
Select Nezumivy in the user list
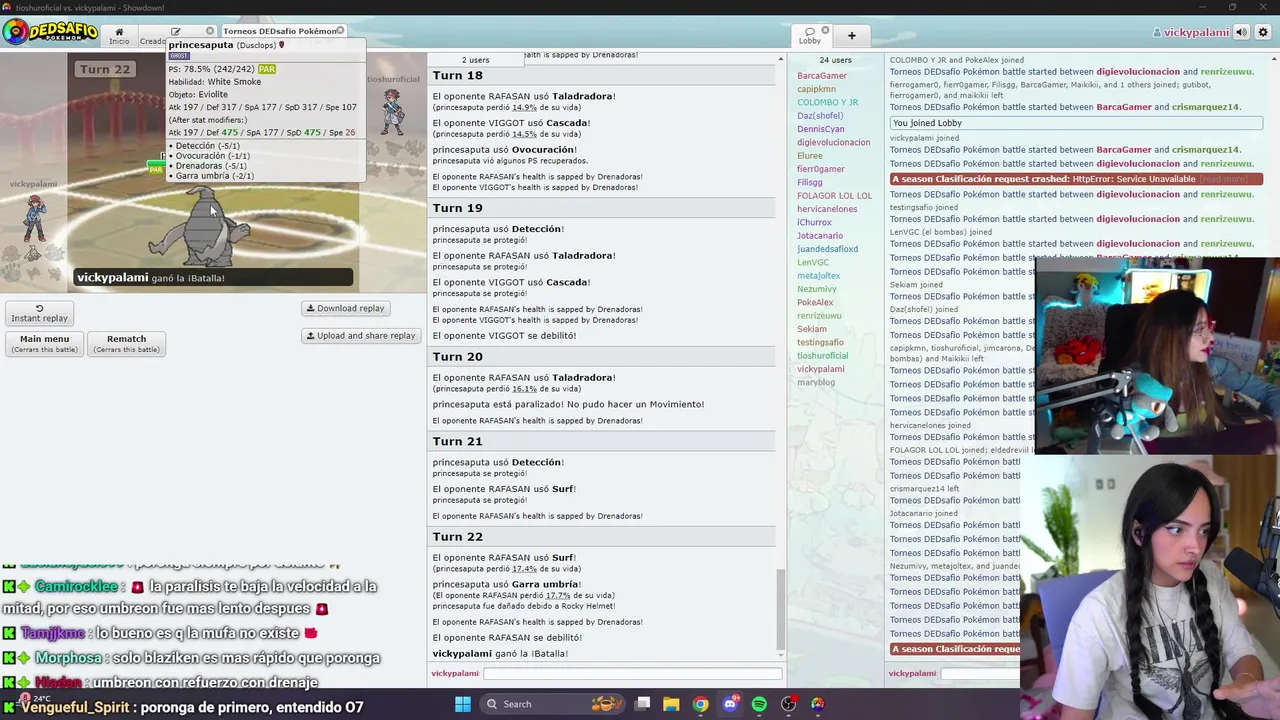point(816,289)
